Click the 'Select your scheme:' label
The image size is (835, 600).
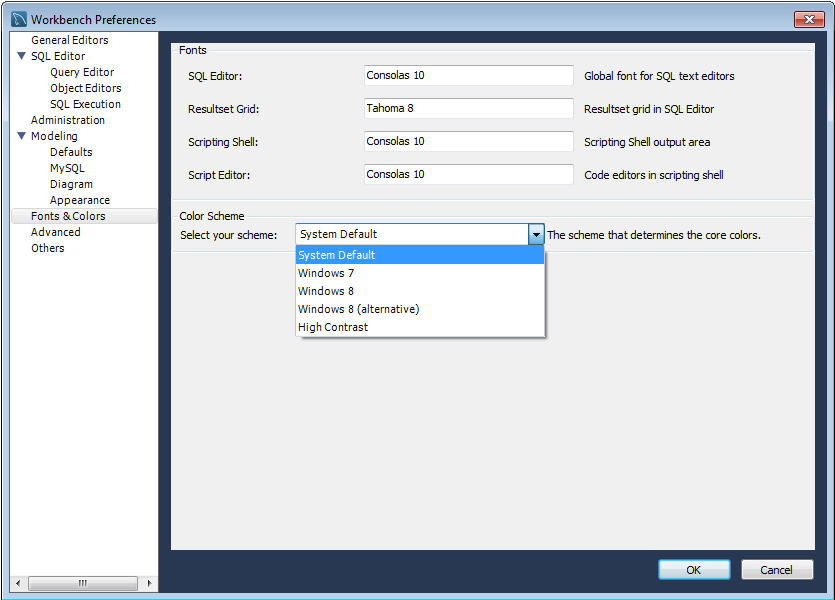coord(228,235)
